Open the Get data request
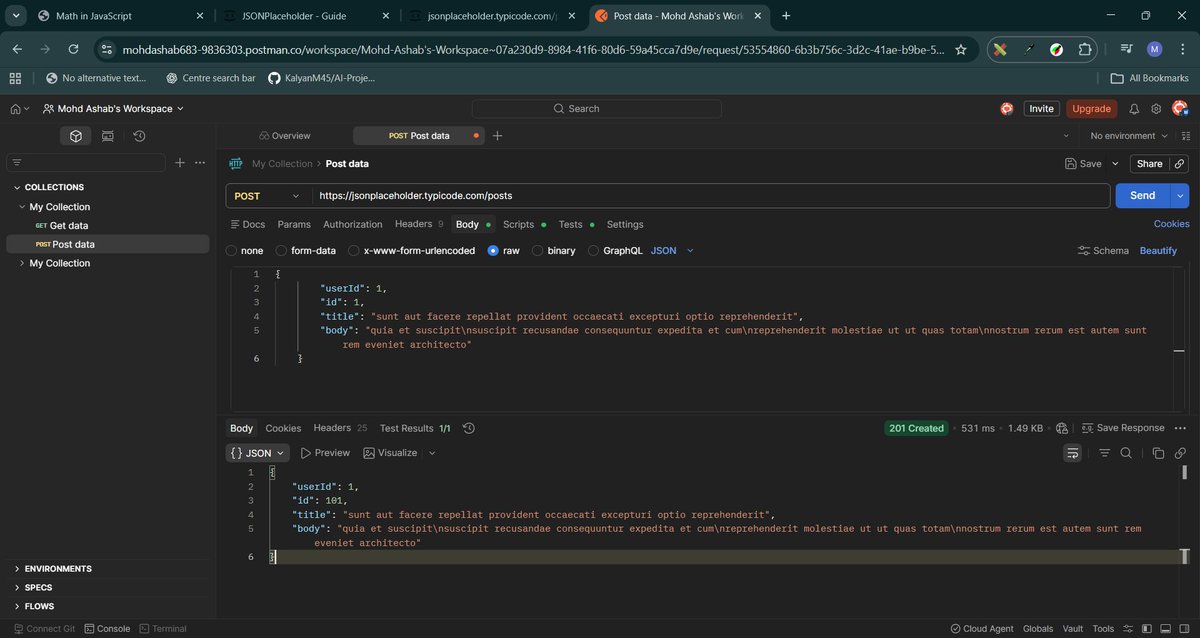The width and height of the screenshot is (1200, 638). click(69, 226)
